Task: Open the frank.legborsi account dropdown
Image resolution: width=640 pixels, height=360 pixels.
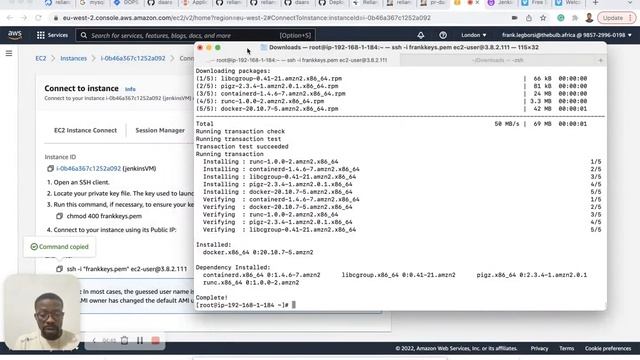Action: click(567, 36)
